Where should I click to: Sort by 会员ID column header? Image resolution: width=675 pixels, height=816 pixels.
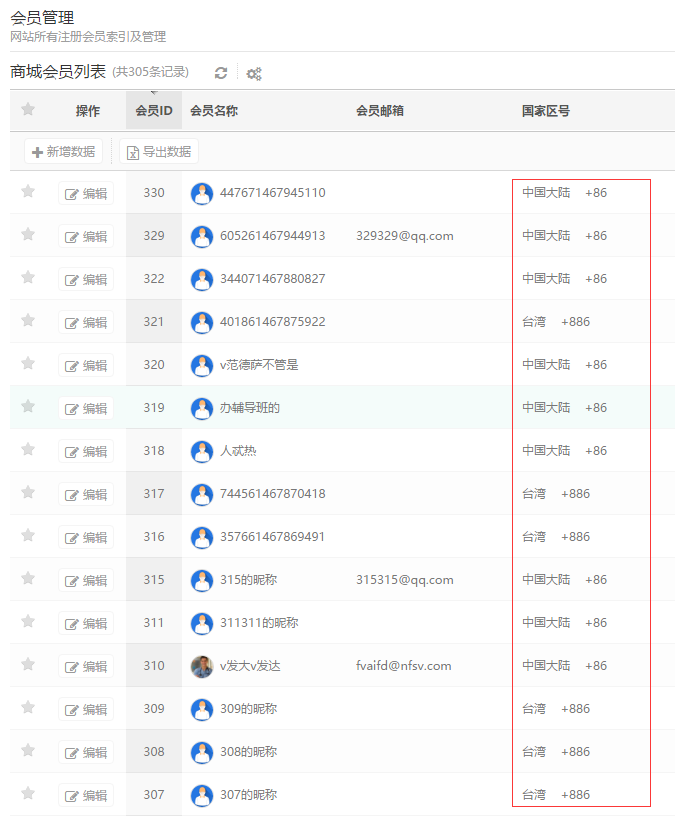(154, 111)
